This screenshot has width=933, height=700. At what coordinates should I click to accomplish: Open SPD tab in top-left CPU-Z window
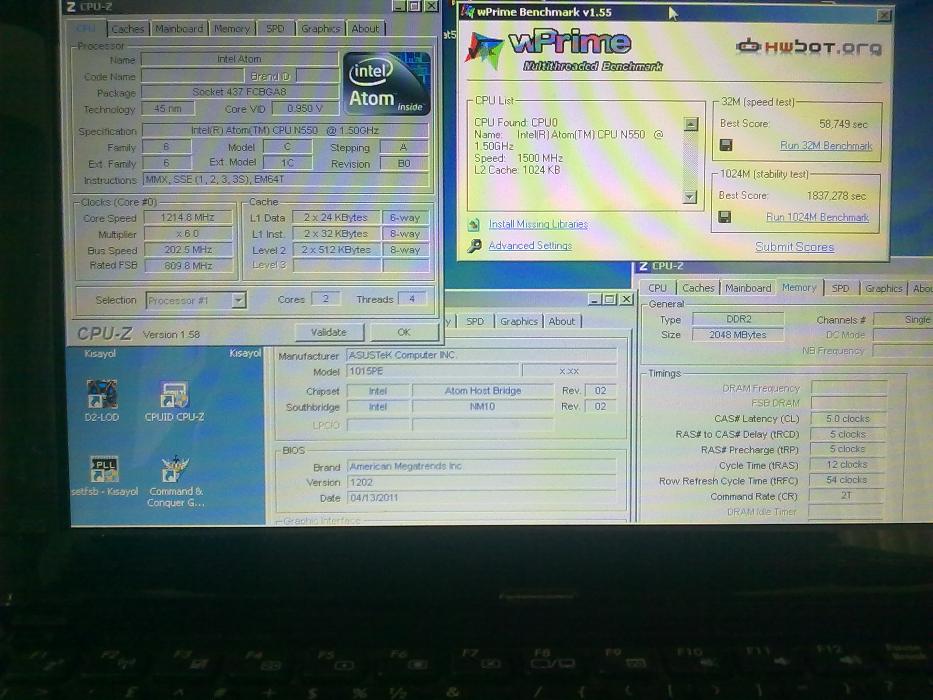pos(275,28)
